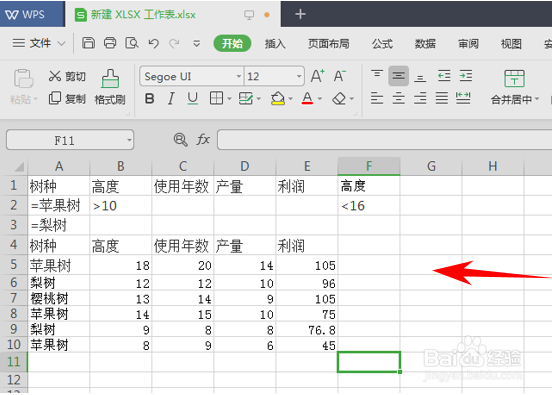Viewport: 552px width, 395px height.
Task: Click the WPS home button
Action: pyautogui.click(x=32, y=14)
